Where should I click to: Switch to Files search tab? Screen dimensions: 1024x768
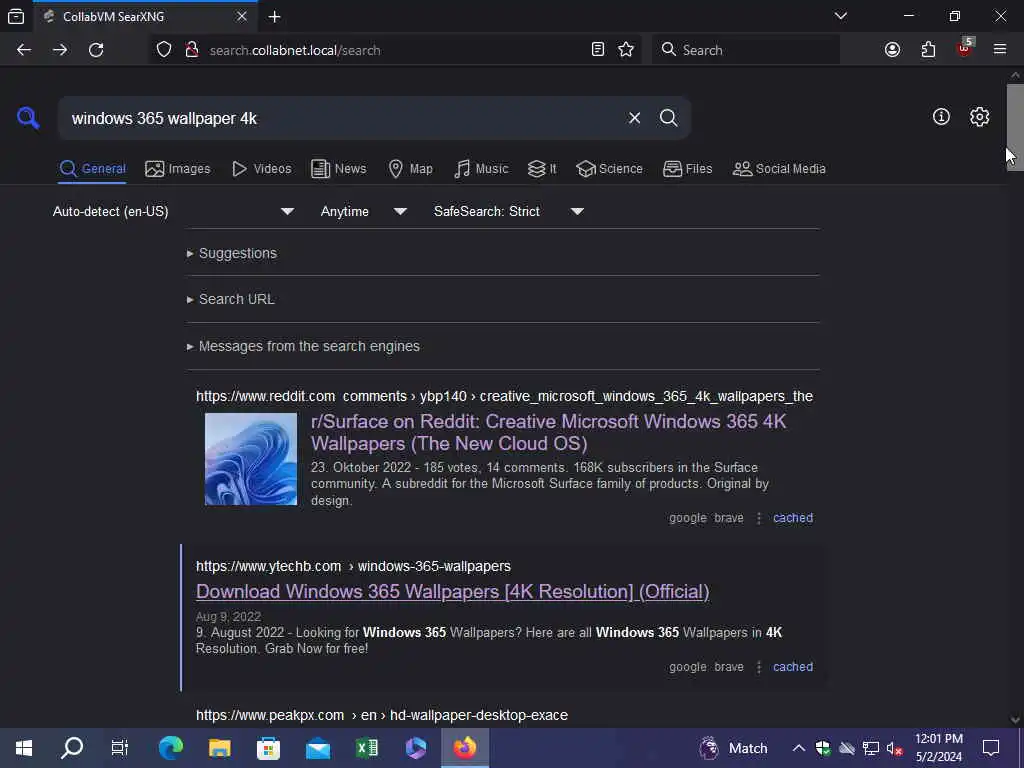coord(687,168)
